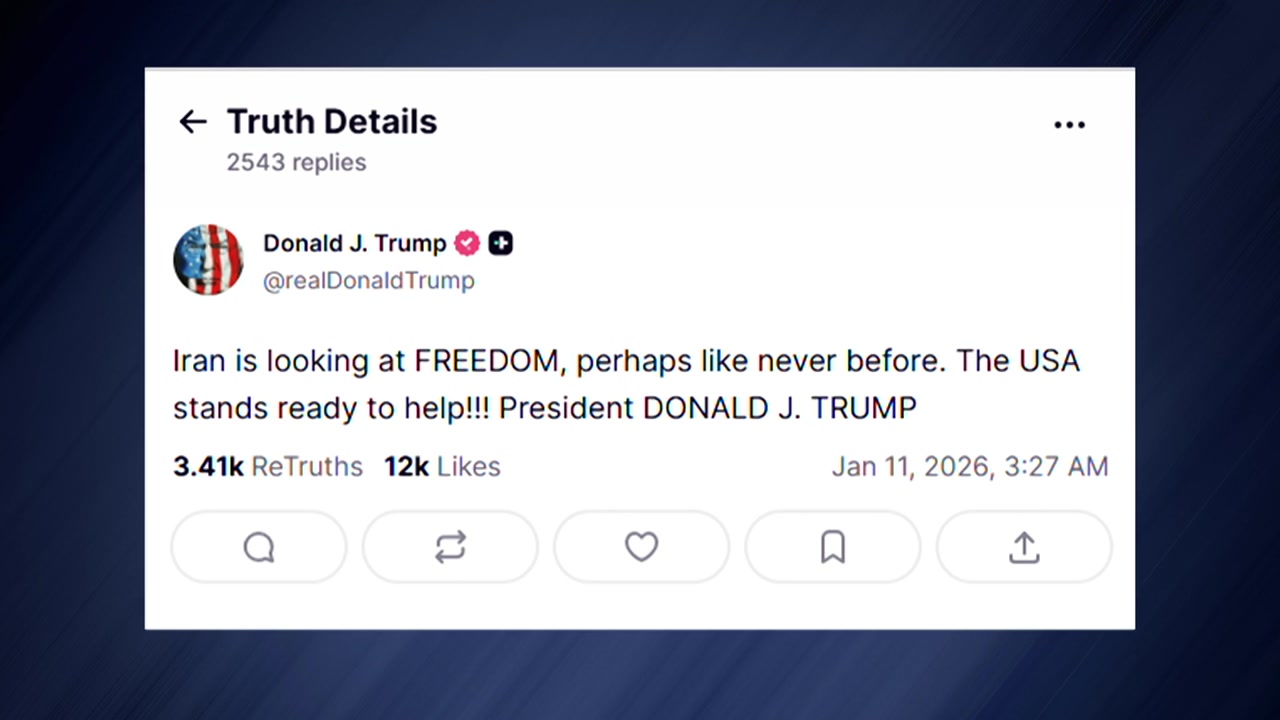Share the post via upload arrow icon
The image size is (1280, 720).
(x=1023, y=547)
